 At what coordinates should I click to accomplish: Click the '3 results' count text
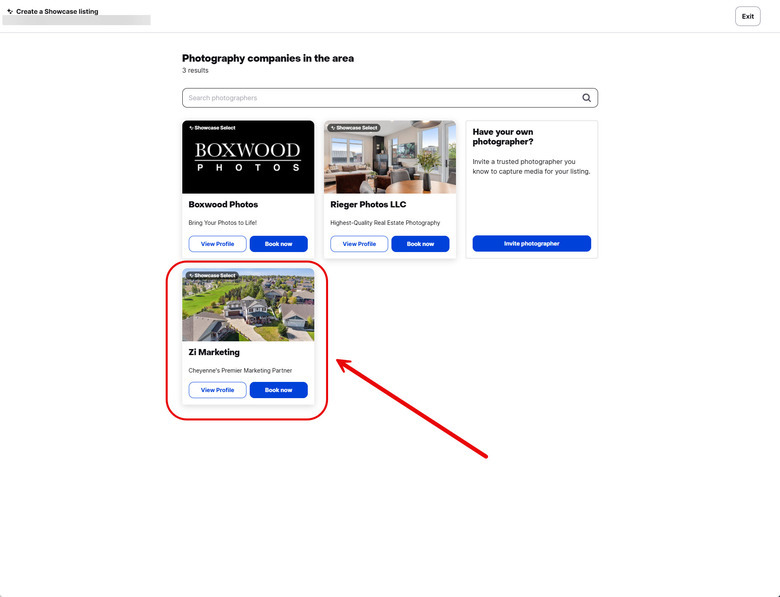195,70
